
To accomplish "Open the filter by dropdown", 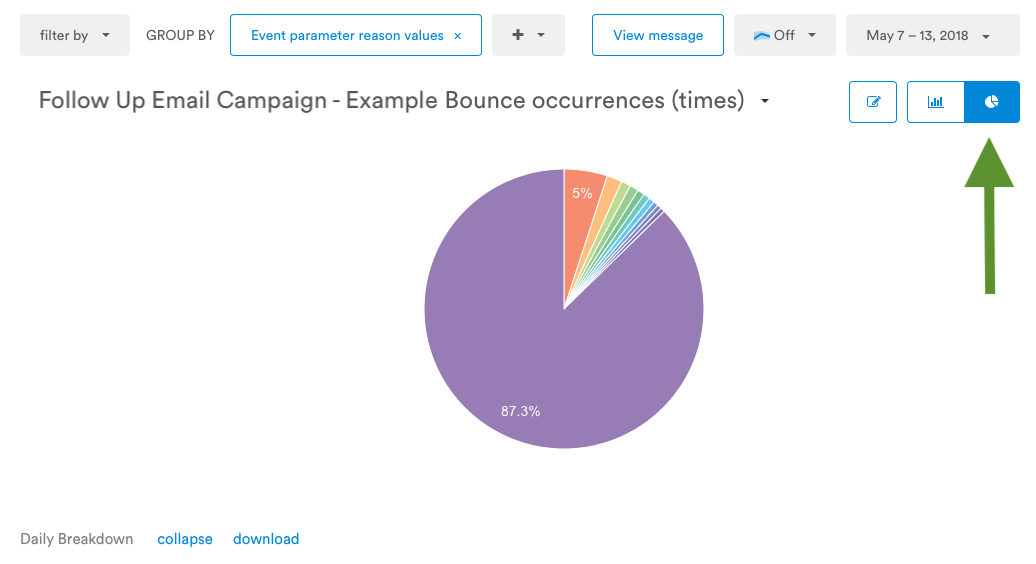I will coord(75,35).
